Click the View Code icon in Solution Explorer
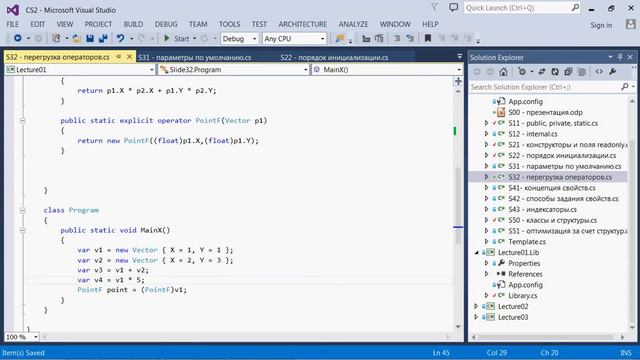This screenshot has height=360, width=640. pyautogui.click(x=599, y=72)
